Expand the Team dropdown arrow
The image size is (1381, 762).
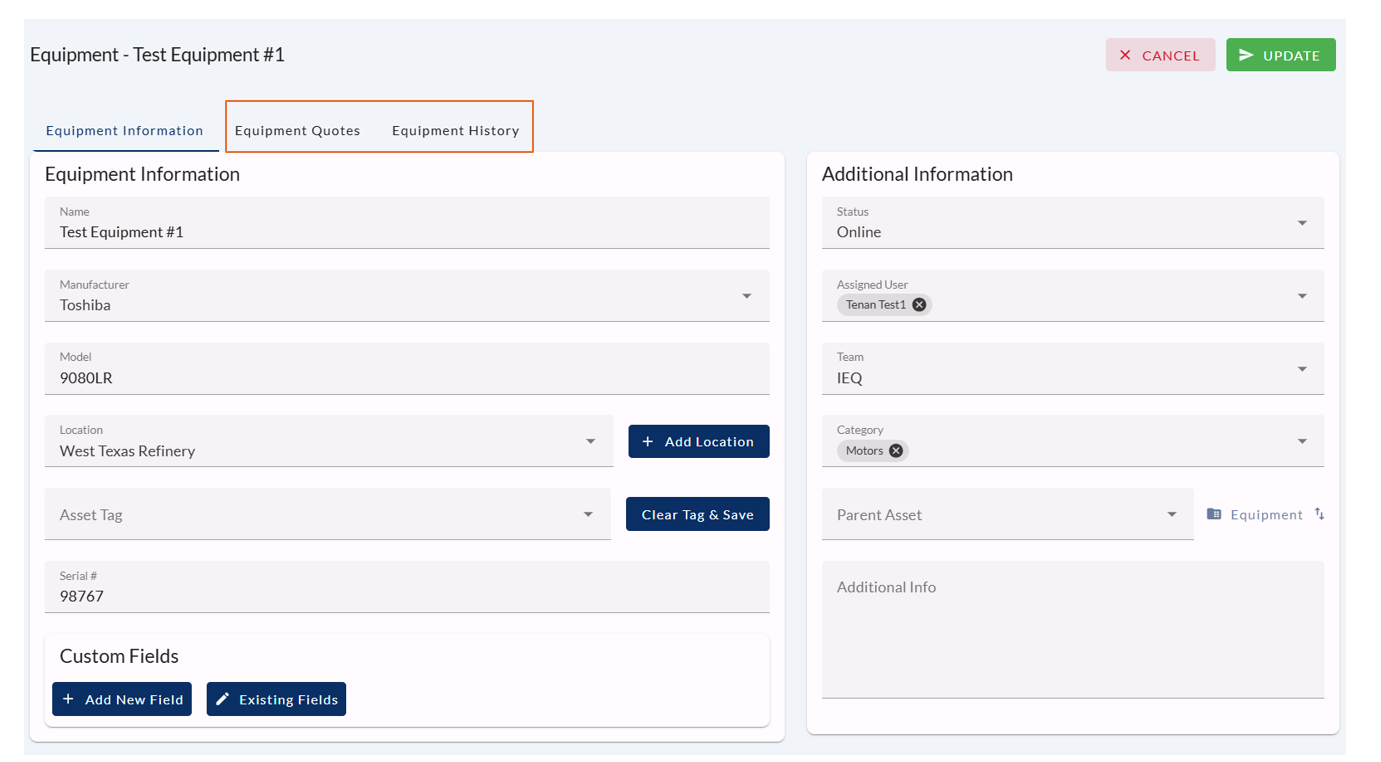pyautogui.click(x=1301, y=369)
